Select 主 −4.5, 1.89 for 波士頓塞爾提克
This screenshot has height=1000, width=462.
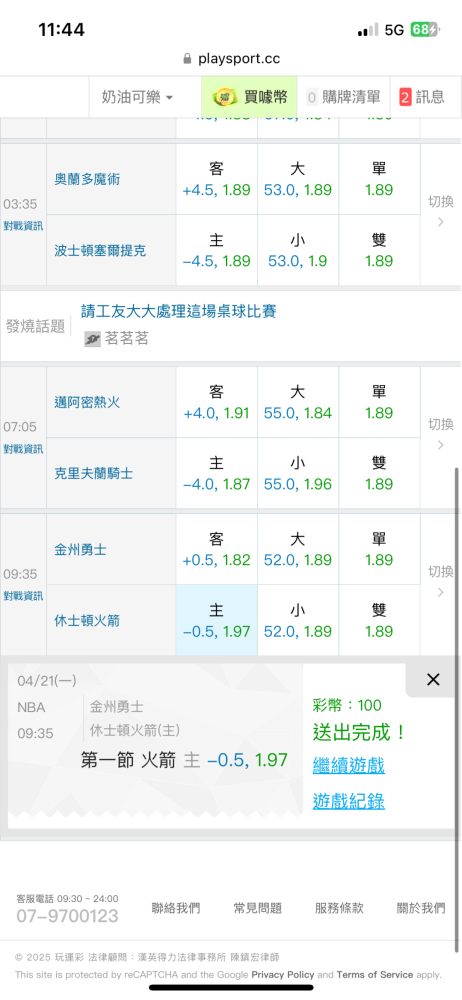point(217,251)
